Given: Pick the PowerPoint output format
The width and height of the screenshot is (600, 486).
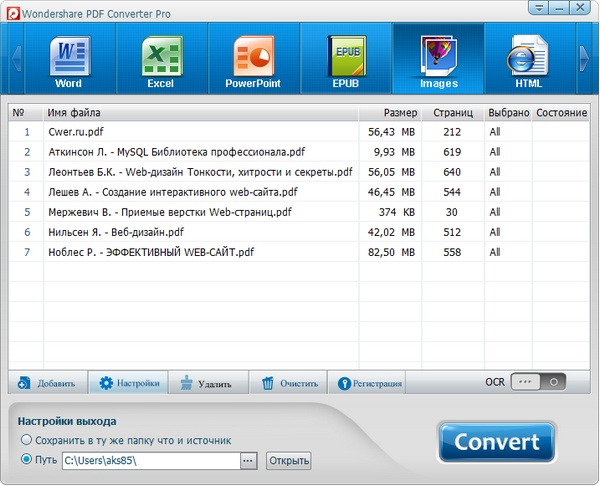Looking at the screenshot, I should (x=253, y=58).
